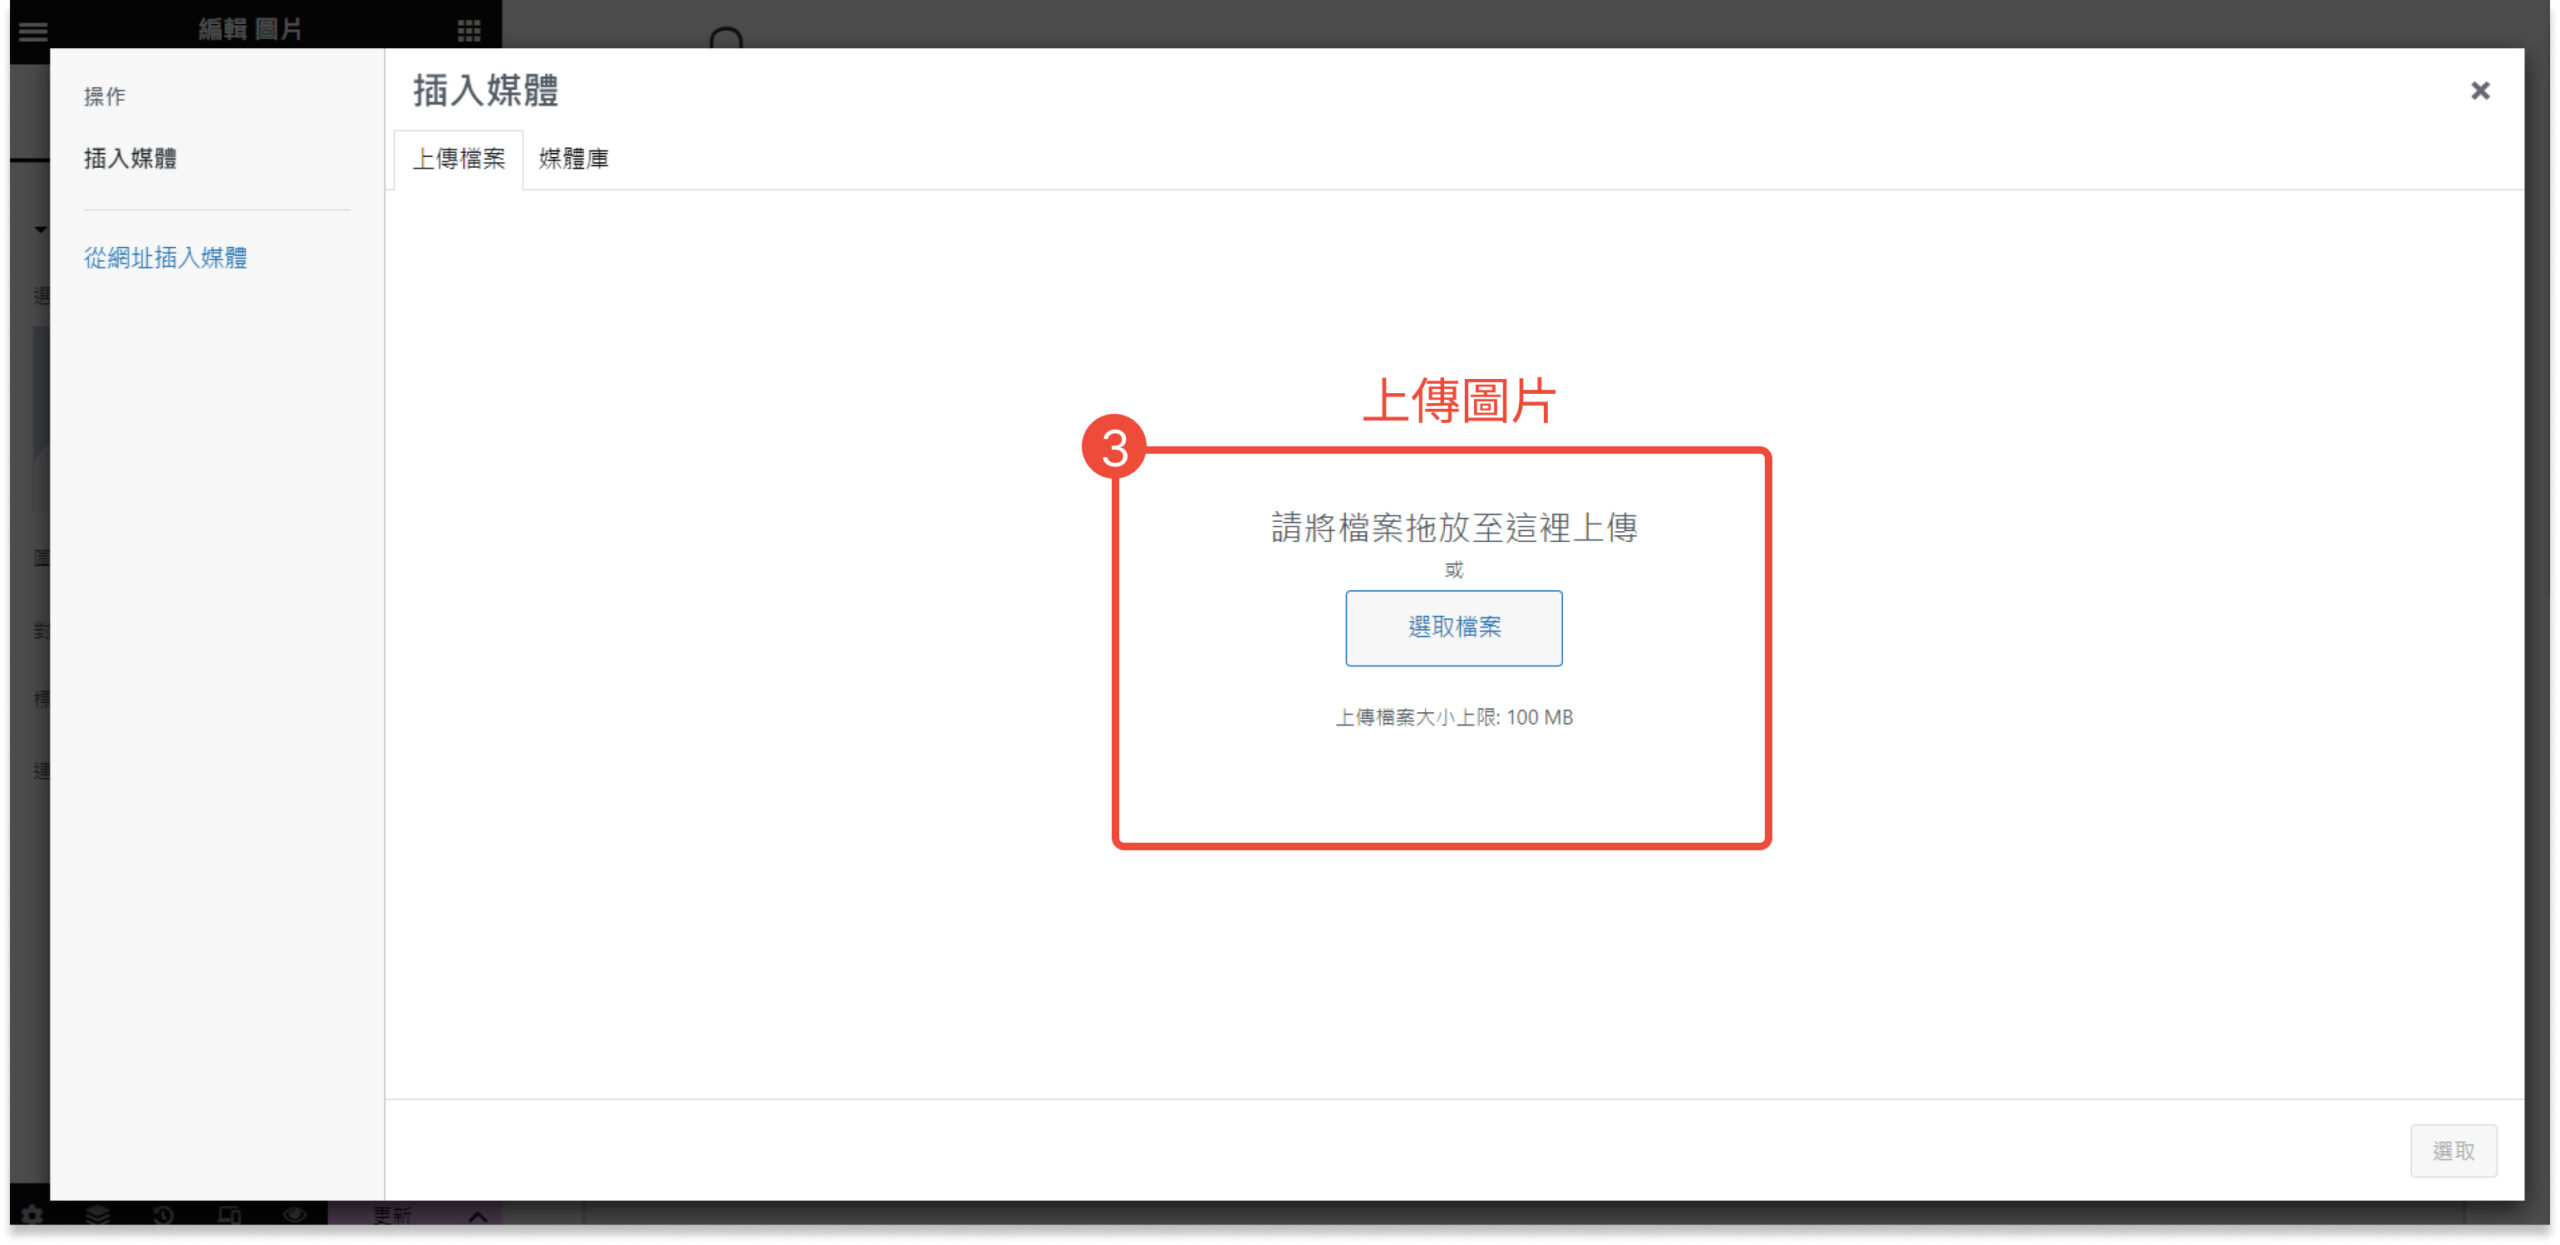Viewport: 2560px width, 1245px height.
Task: Expand save options arrow beside 更新
Action: [x=478, y=1216]
